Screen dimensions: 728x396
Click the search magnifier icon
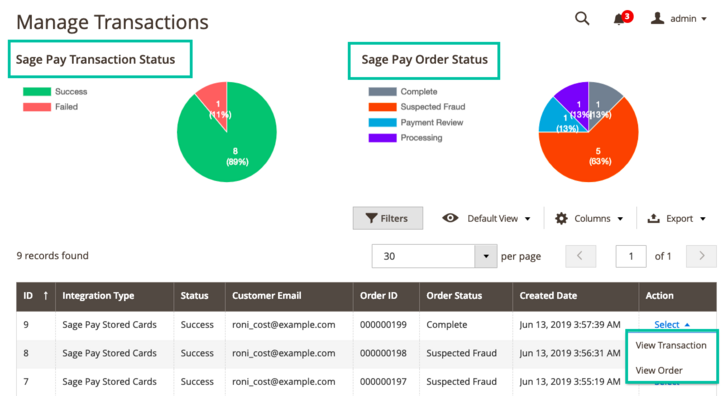[x=582, y=19]
